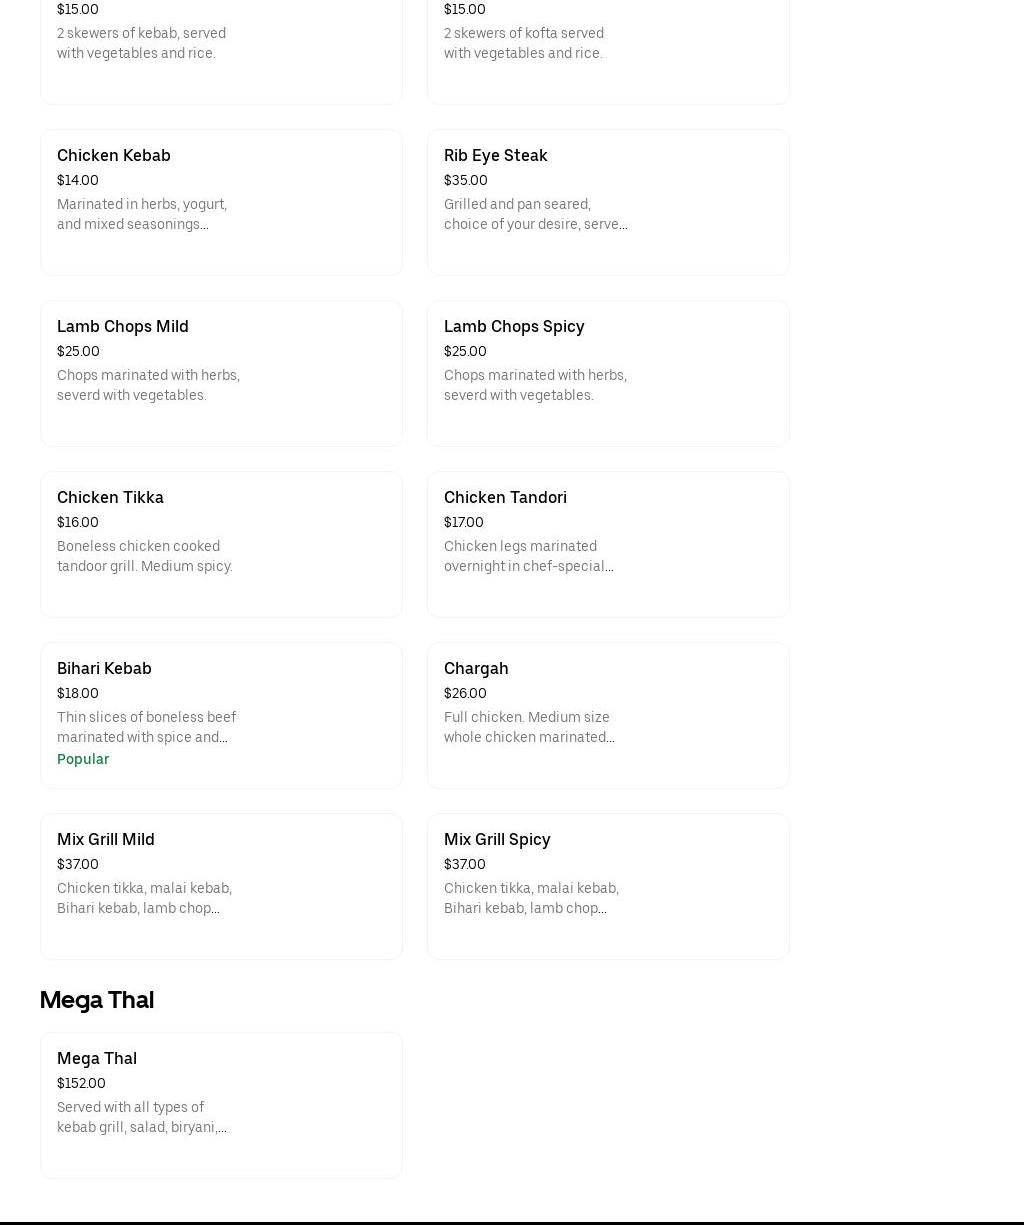
Task: Open the Chicken Kebab menu item
Action: tap(220, 202)
